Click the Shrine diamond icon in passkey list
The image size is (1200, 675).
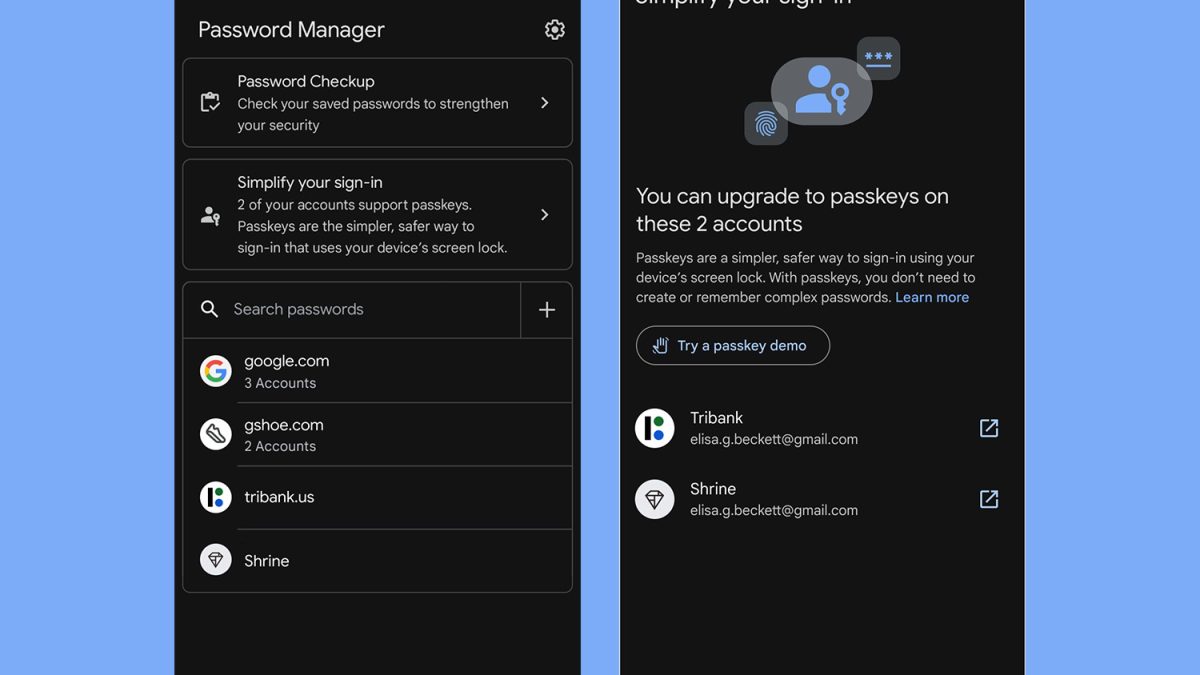655,499
